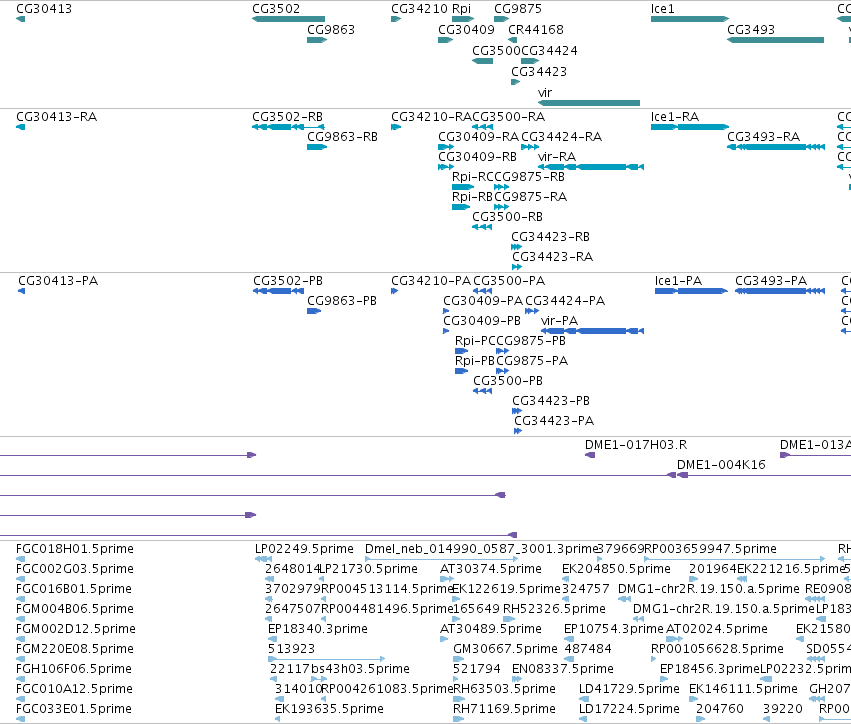
Task: Select the CG30409 gene label
Action: click(x=466, y=30)
